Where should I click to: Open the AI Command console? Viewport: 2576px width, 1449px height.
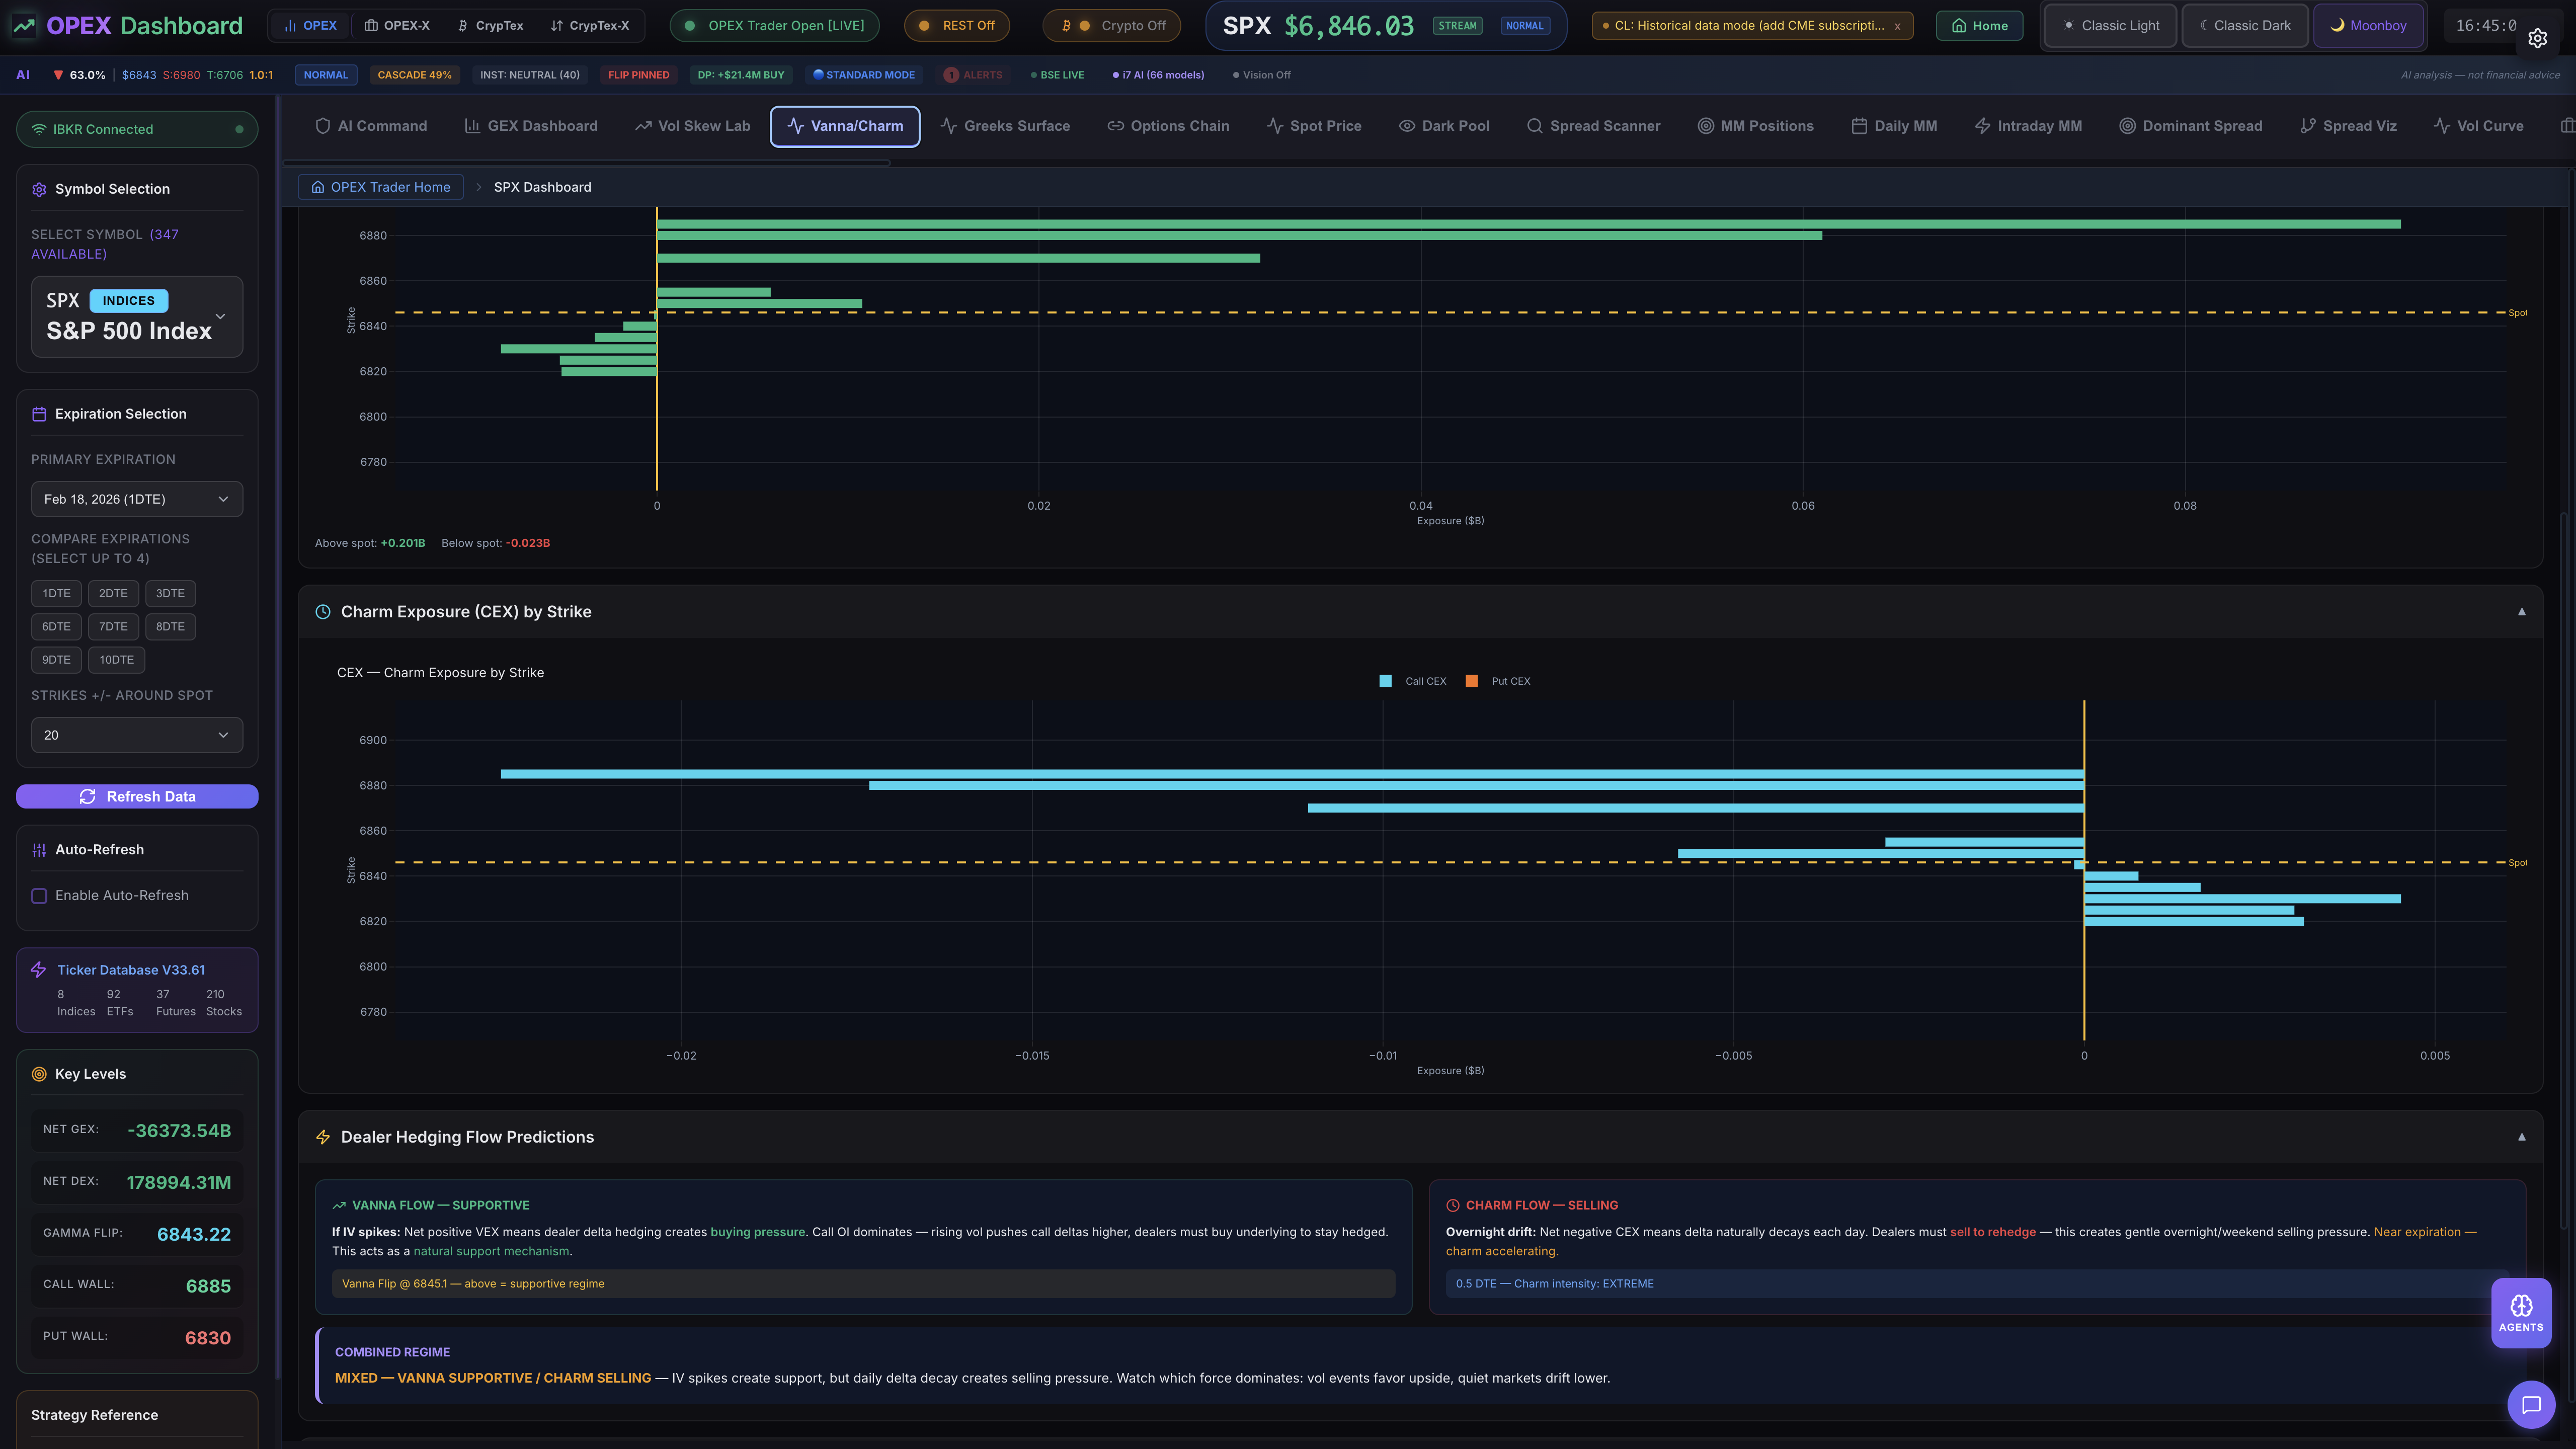[x=371, y=126]
